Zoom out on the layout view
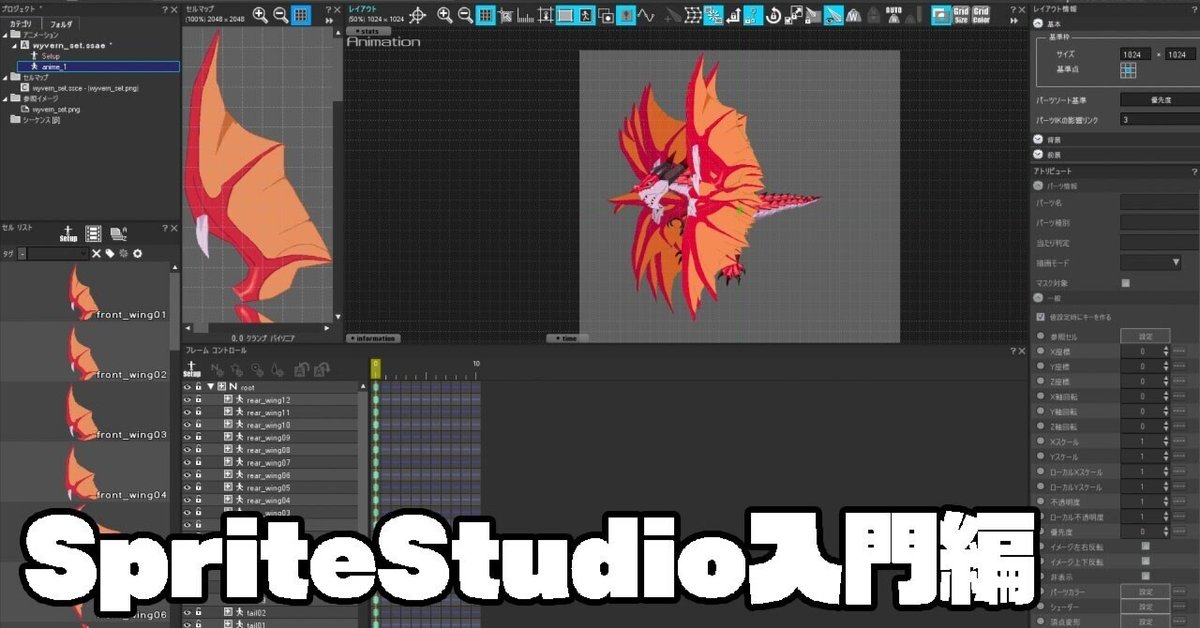 466,15
